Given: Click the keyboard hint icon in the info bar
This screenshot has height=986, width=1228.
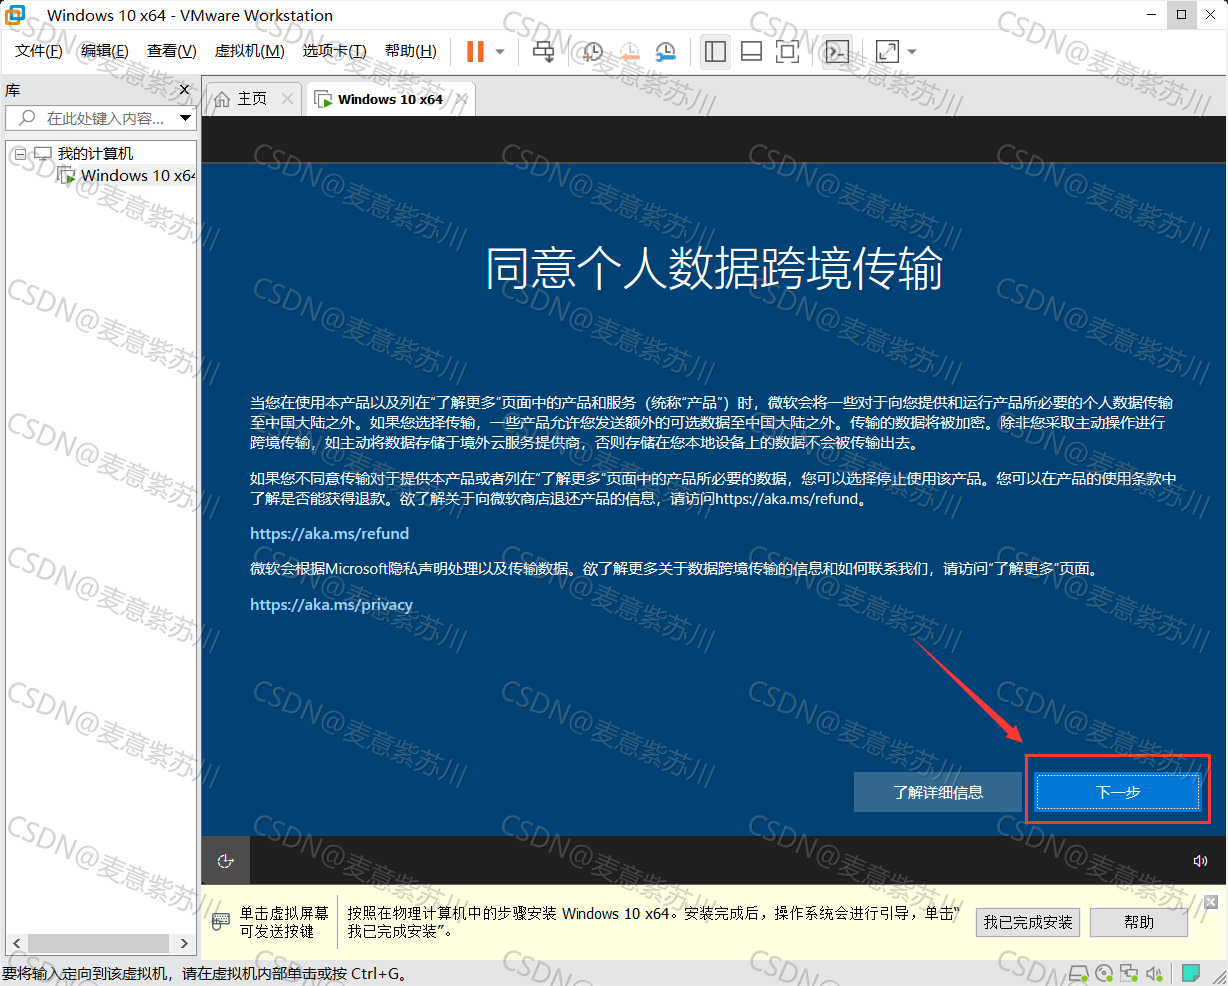Looking at the screenshot, I should click(219, 922).
